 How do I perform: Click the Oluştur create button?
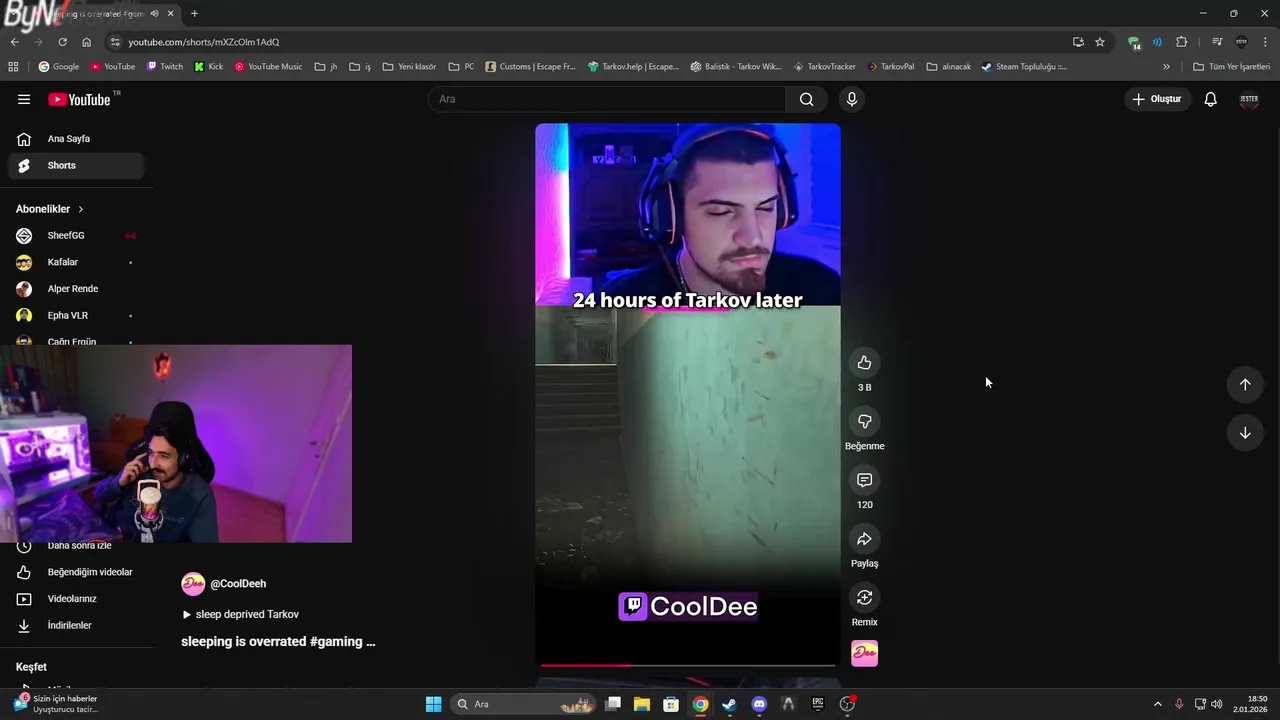(x=1157, y=99)
